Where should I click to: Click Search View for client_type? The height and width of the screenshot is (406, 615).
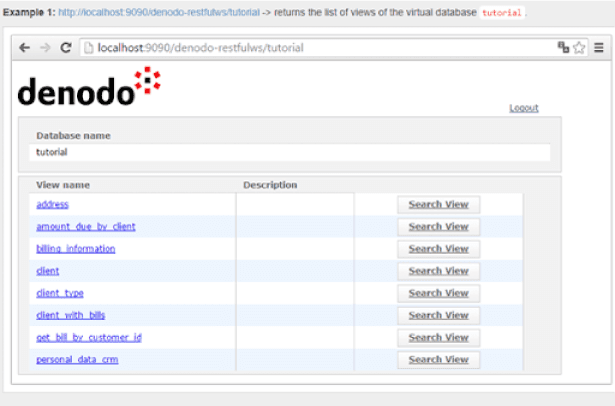[439, 293]
